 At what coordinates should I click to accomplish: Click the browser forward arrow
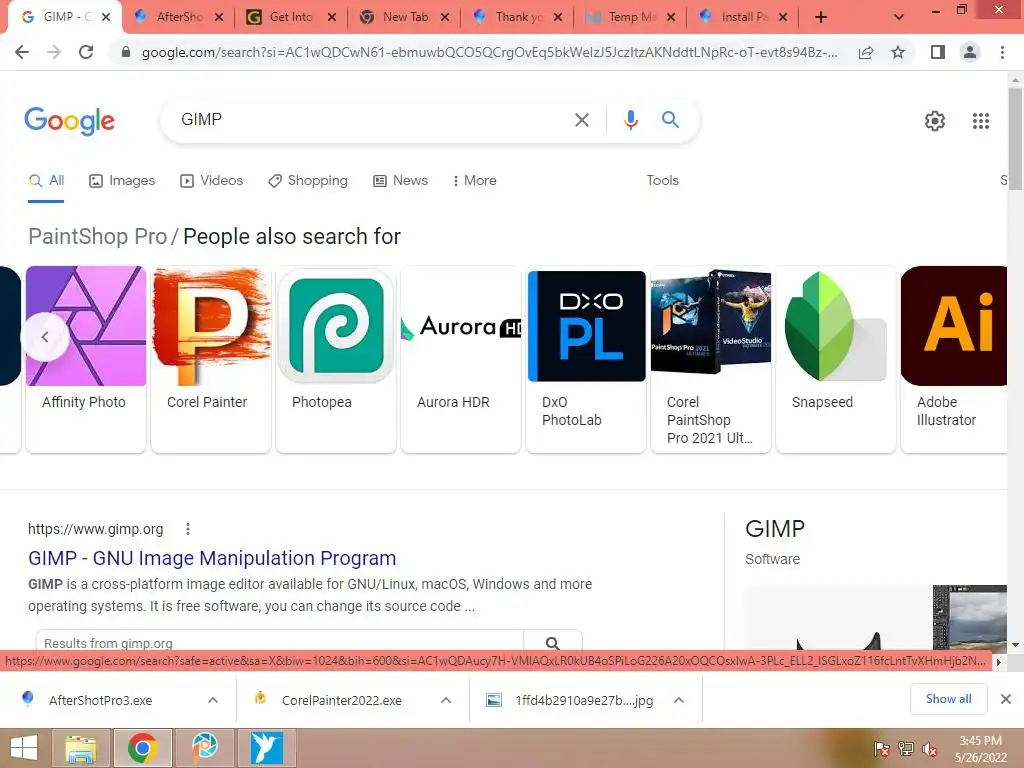click(54, 52)
